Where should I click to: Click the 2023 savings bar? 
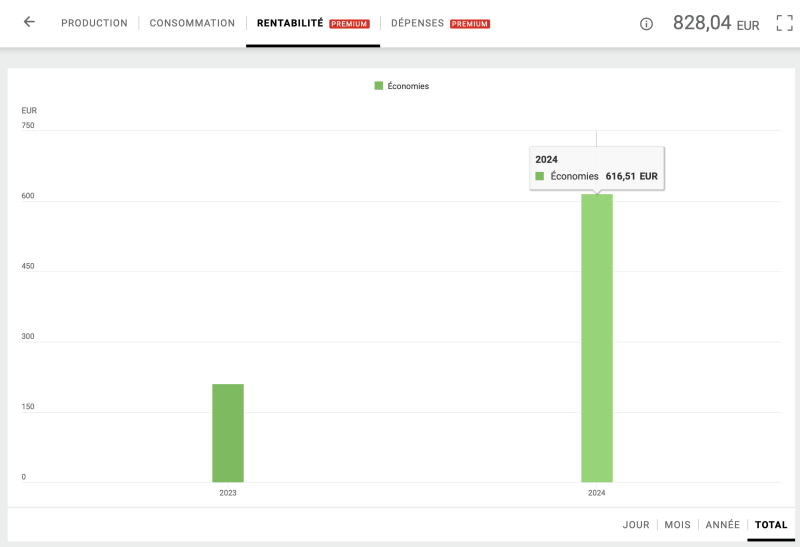point(228,433)
